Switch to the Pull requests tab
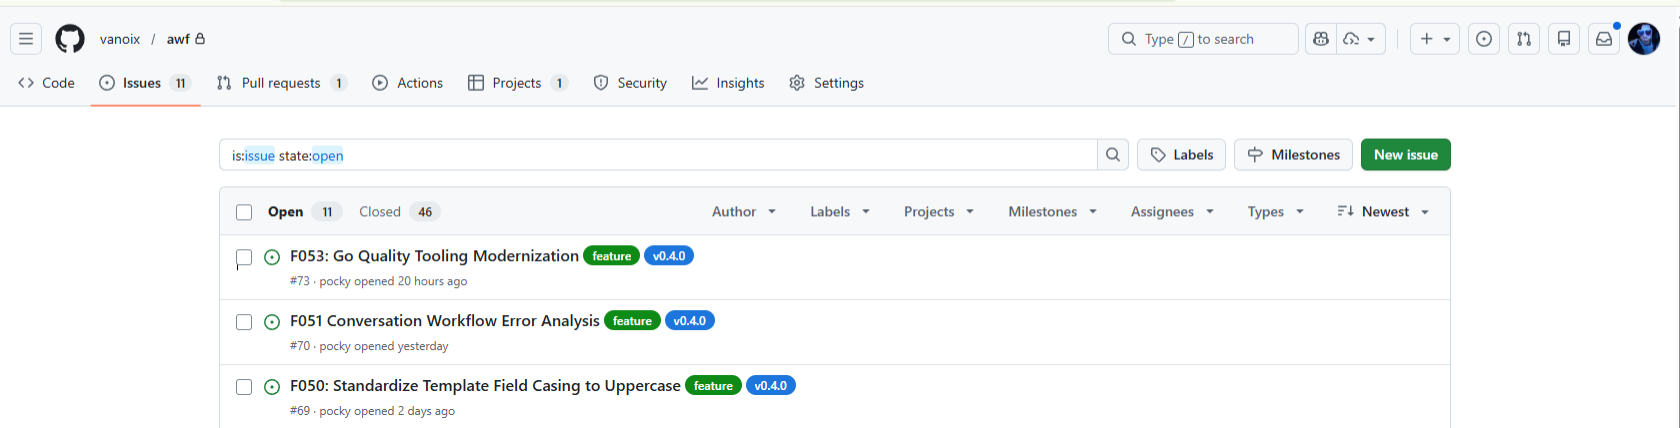 [x=281, y=83]
